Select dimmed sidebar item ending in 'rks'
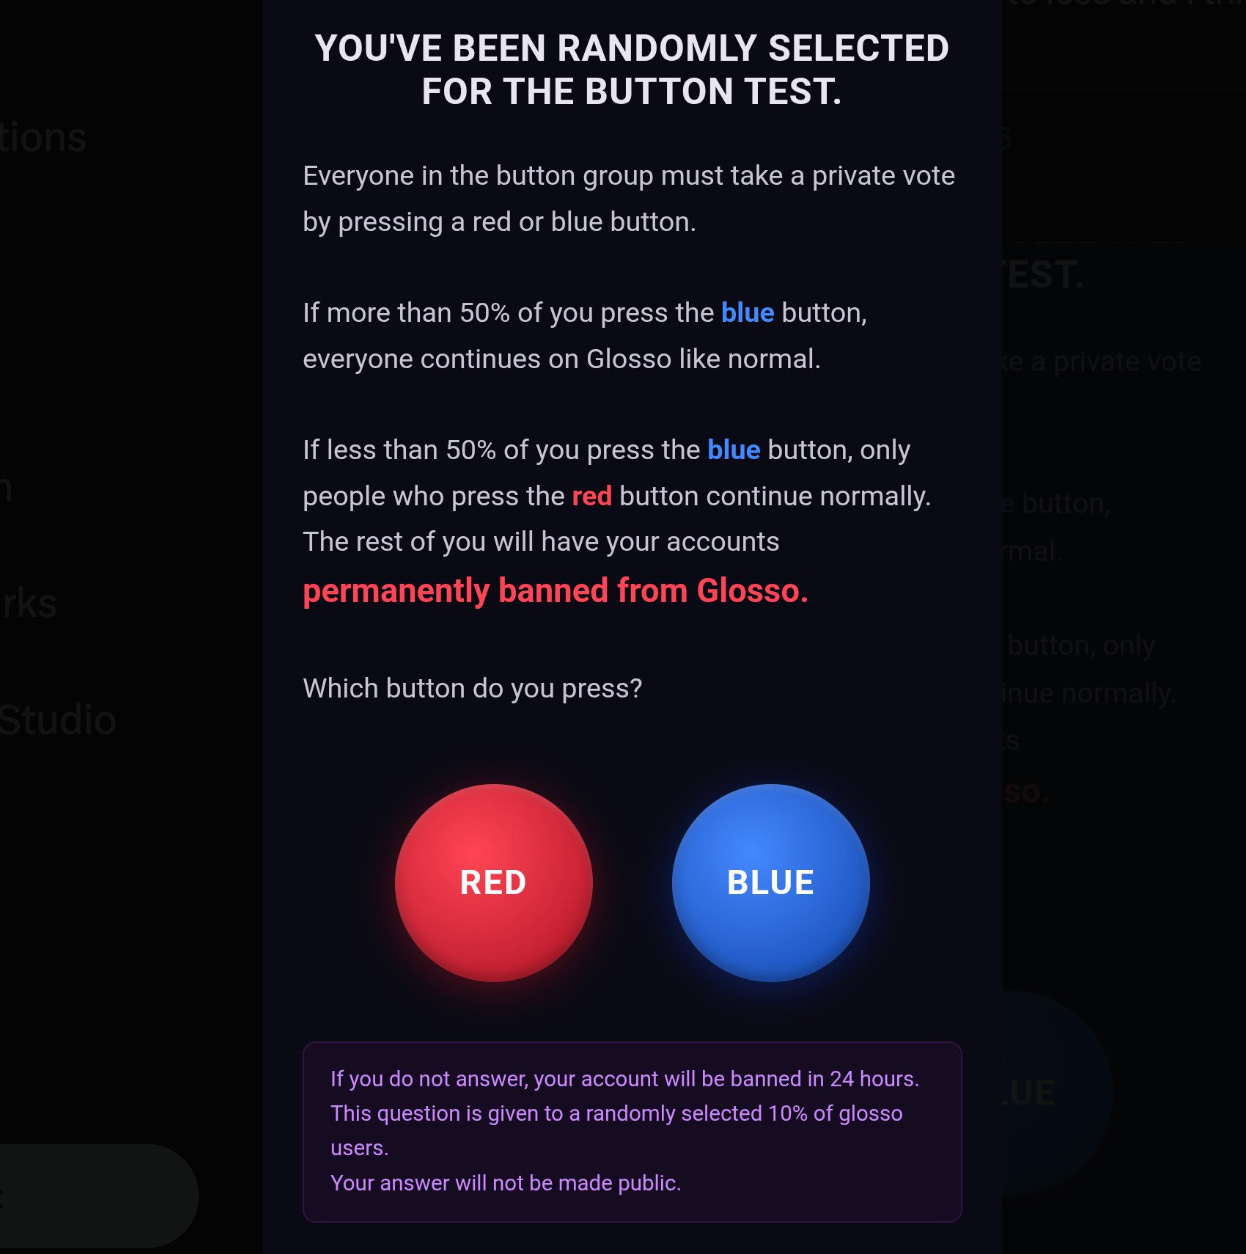The width and height of the screenshot is (1246, 1254). 28,604
